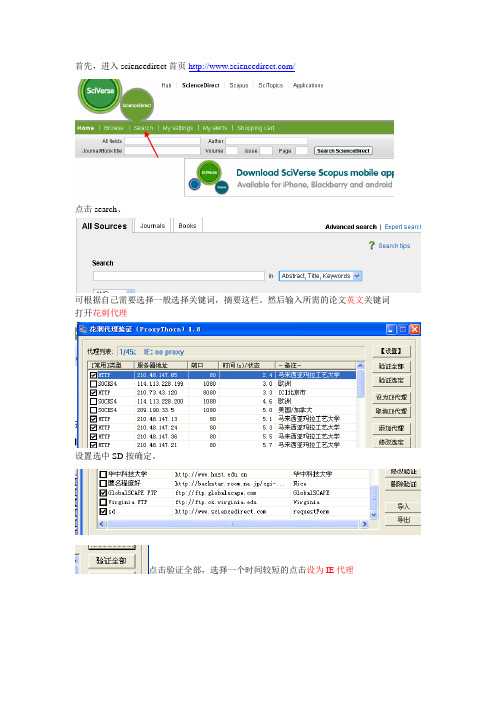Toggle the GlobalSCAPE FTP checkbox
The image size is (496, 702).
(x=103, y=492)
